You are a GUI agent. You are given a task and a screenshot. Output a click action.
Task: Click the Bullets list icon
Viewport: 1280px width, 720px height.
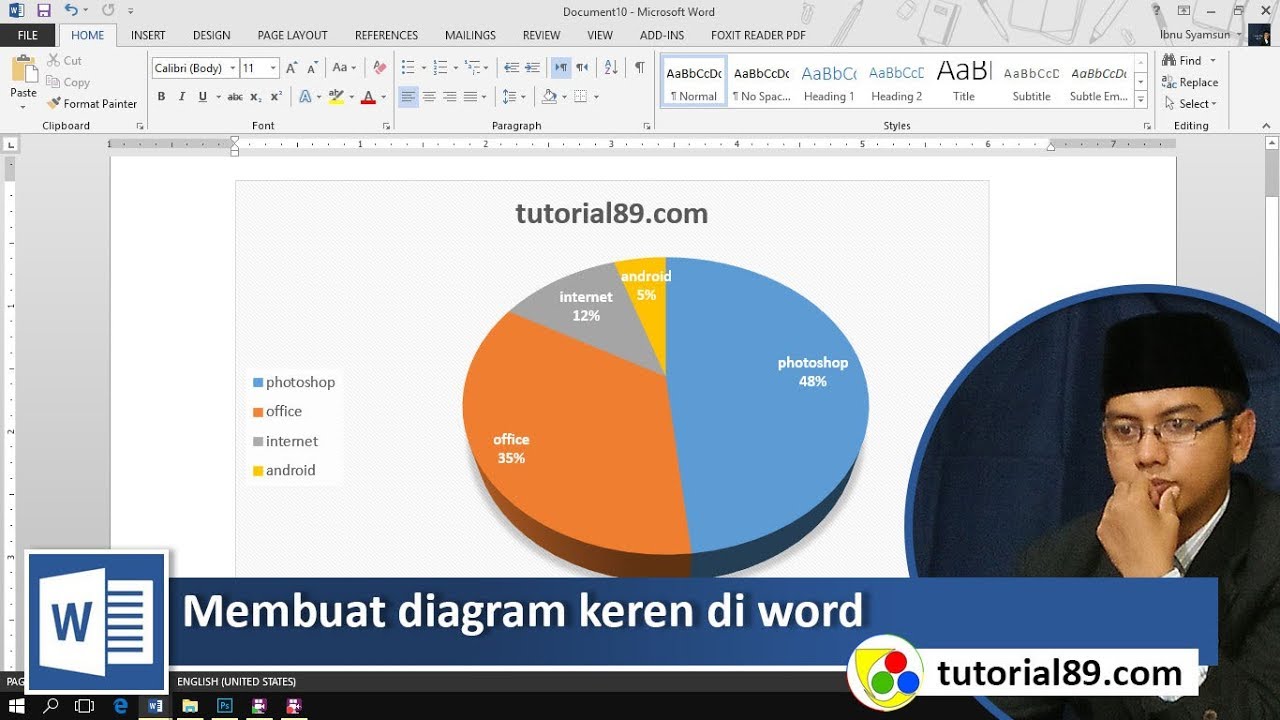point(407,68)
